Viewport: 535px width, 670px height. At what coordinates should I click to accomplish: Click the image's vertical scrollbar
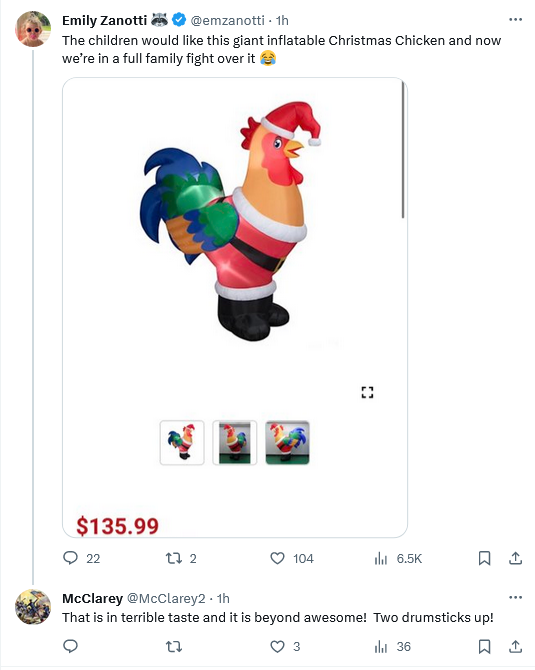click(x=403, y=150)
